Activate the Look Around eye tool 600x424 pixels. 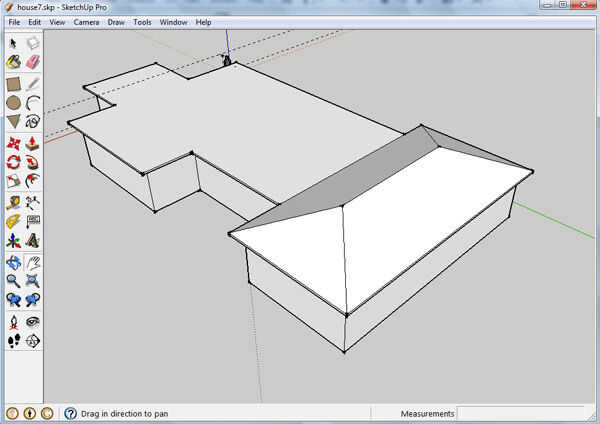click(x=33, y=322)
